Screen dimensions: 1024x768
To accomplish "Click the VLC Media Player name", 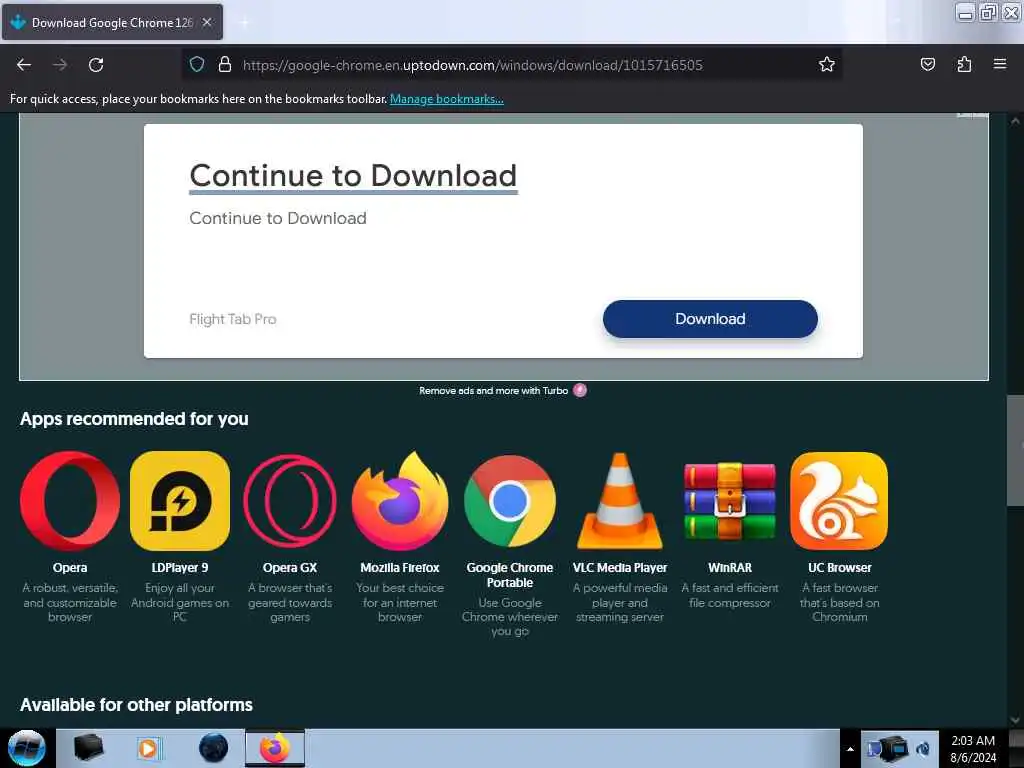I will pos(620,568).
